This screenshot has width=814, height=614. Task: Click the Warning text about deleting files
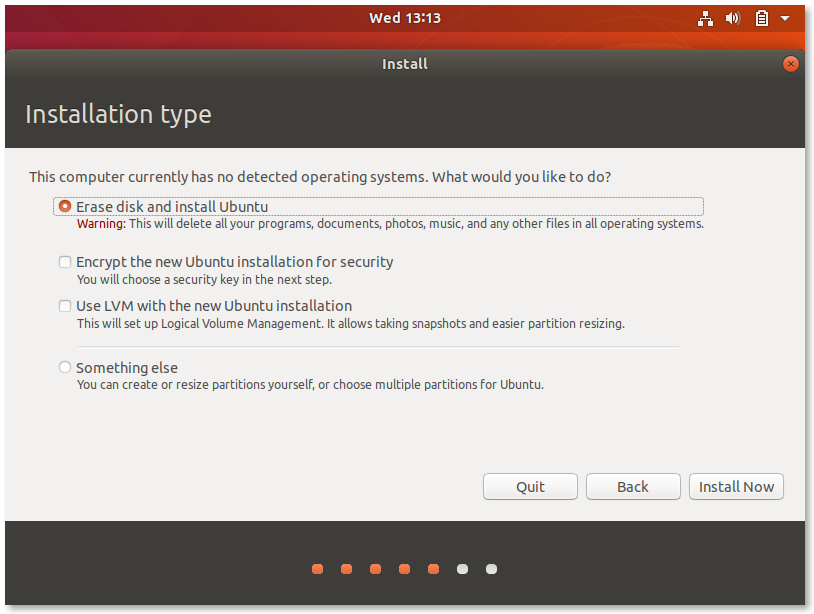coord(390,224)
